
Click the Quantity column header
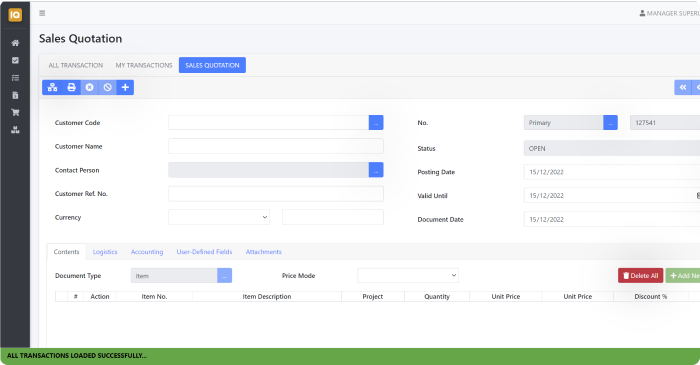pyautogui.click(x=437, y=297)
